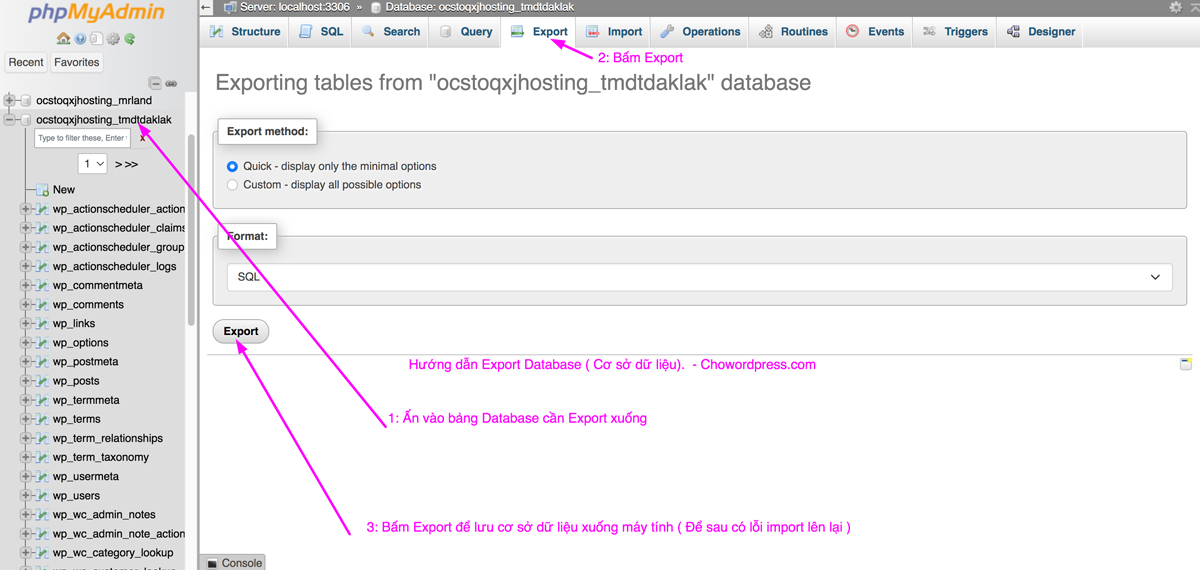Image resolution: width=1200 pixels, height=570 pixels.
Task: Click the Export submit button
Action: (x=241, y=331)
